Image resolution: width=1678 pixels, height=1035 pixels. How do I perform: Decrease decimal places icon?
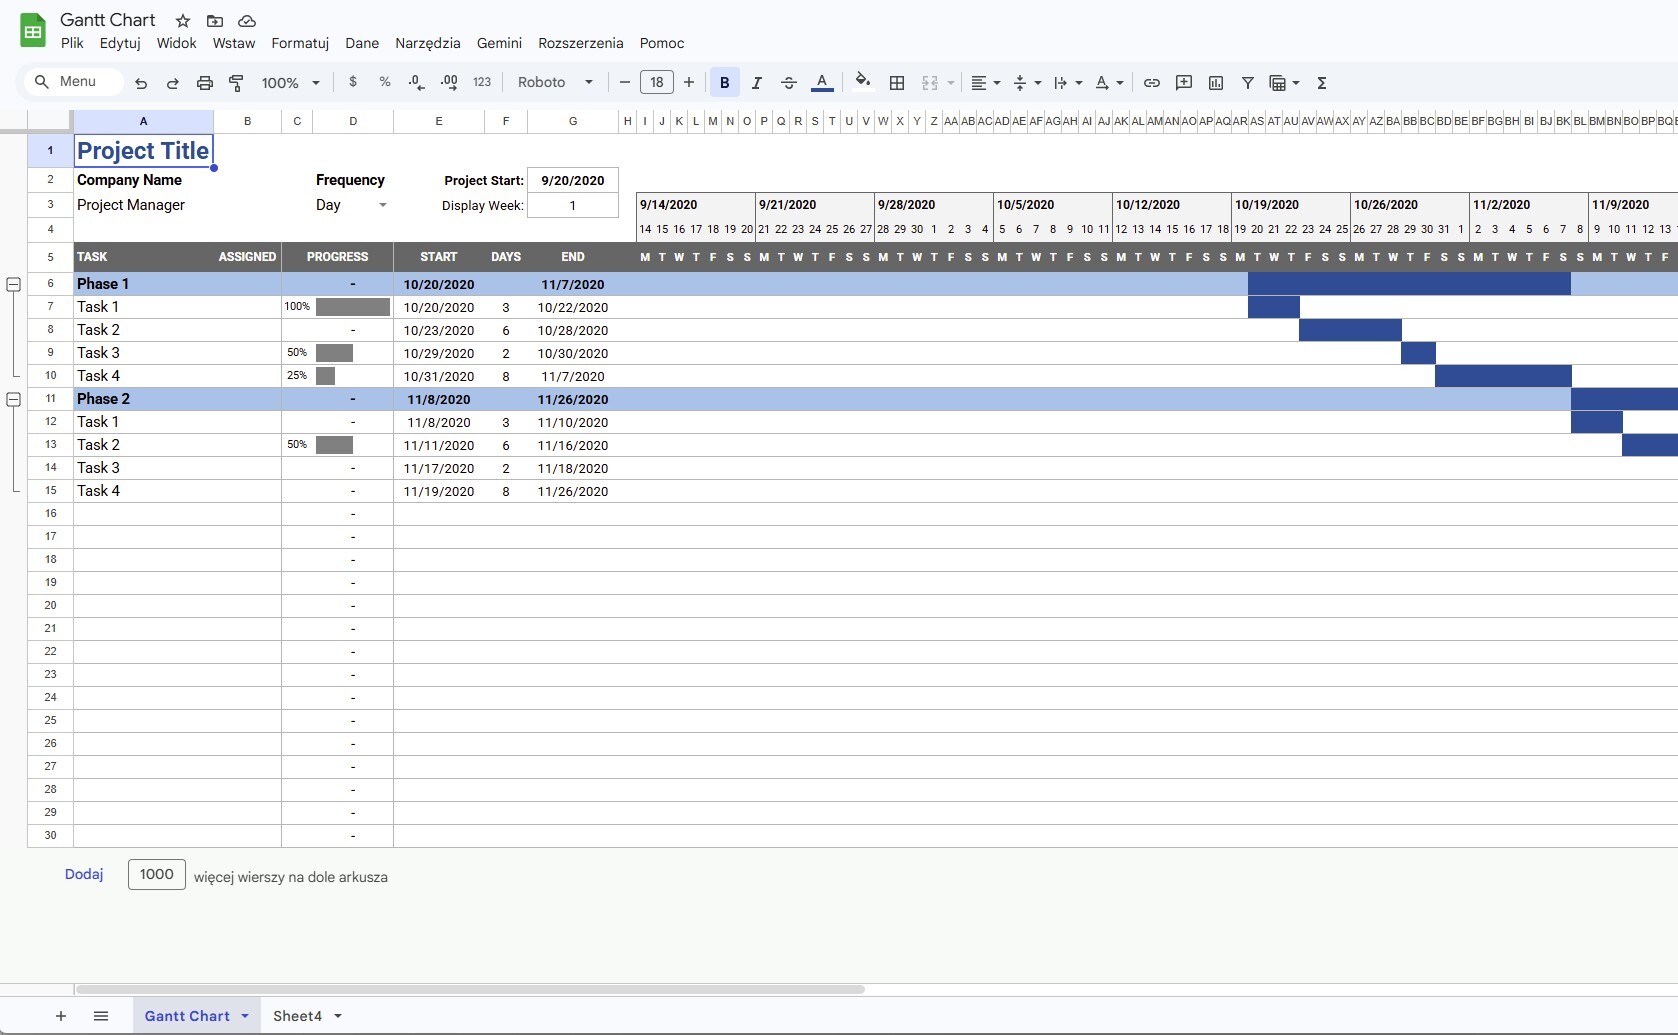[417, 82]
